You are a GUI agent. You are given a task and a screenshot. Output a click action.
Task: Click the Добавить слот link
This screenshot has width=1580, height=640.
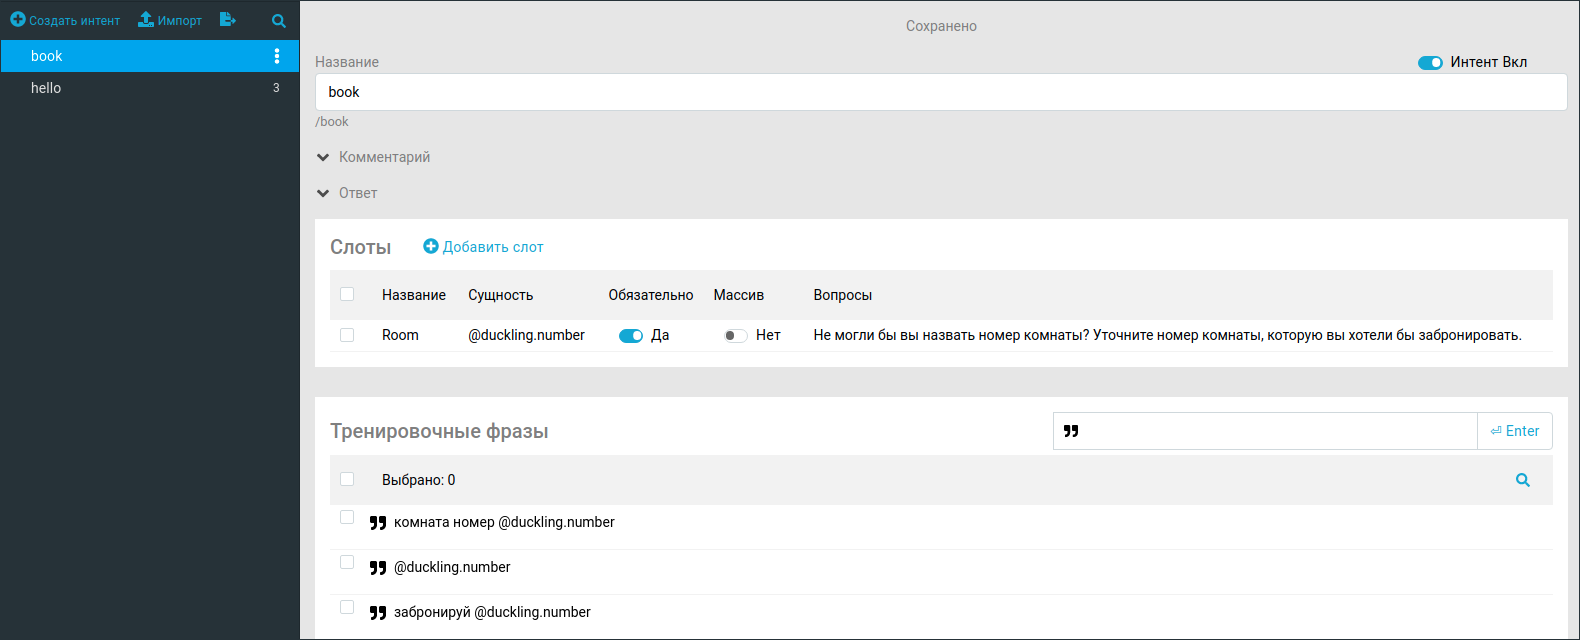[x=493, y=247]
